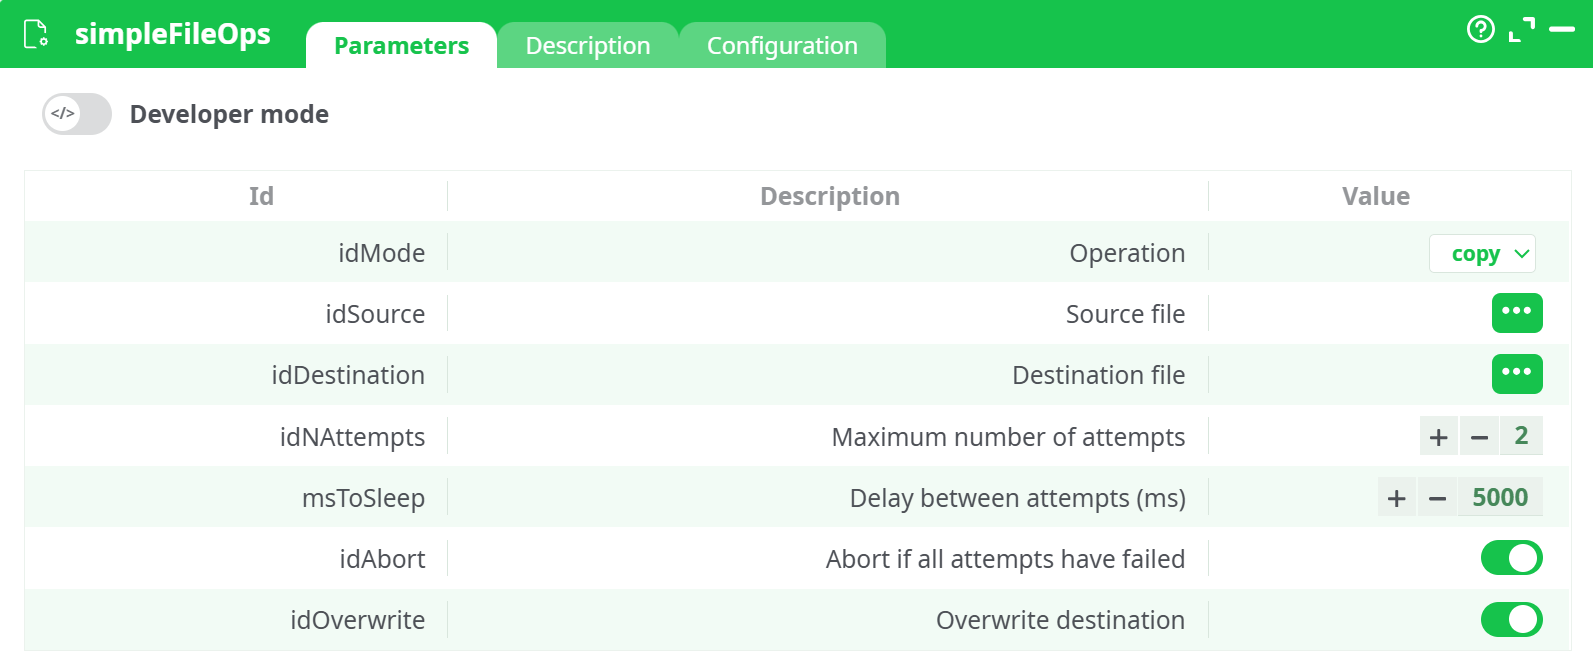The image size is (1593, 671).
Task: Click the idNAttempts value field showing 2
Action: (x=1521, y=436)
